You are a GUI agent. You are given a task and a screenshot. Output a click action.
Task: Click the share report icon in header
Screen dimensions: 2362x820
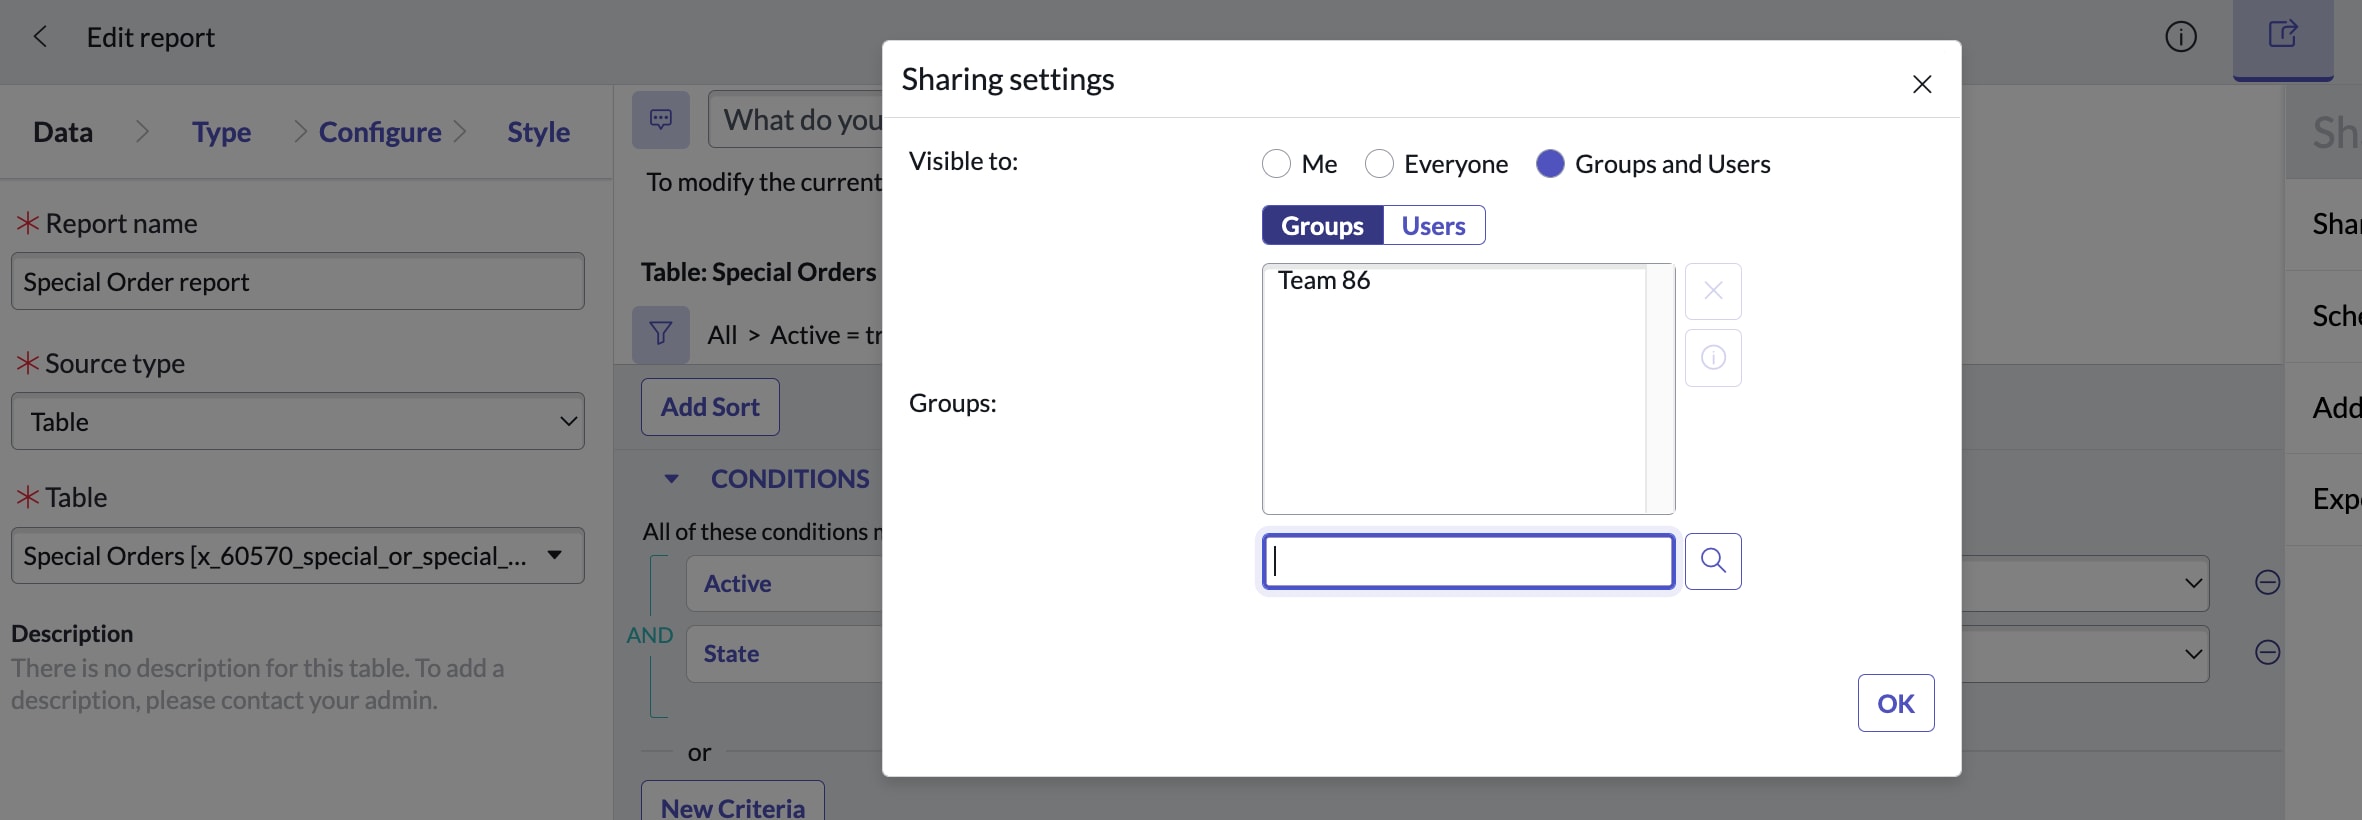2282,36
